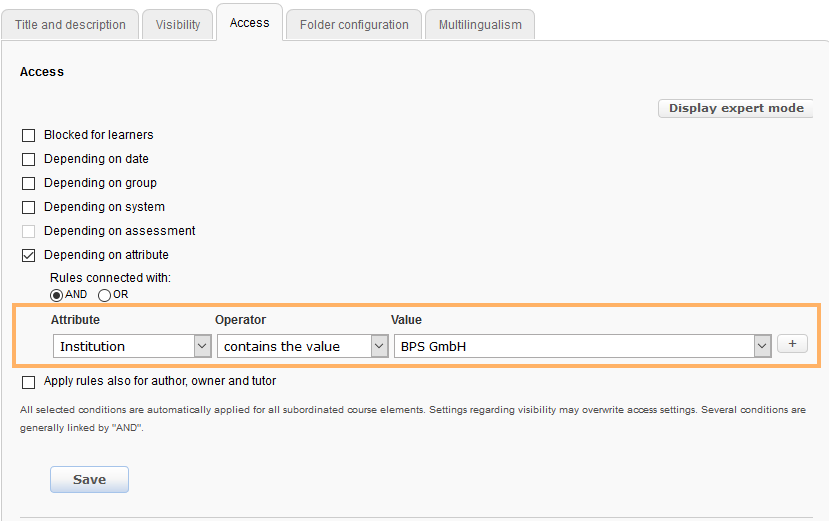Tick the Depending on group checkbox
This screenshot has width=829, height=521.
[29, 183]
